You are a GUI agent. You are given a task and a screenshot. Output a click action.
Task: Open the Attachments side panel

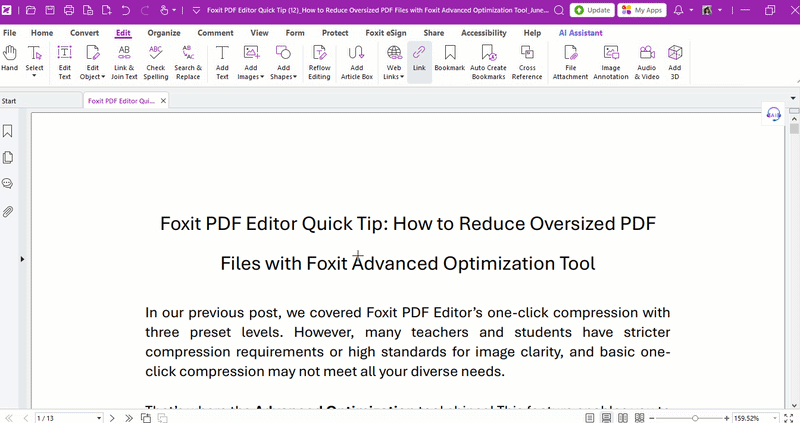pos(8,211)
